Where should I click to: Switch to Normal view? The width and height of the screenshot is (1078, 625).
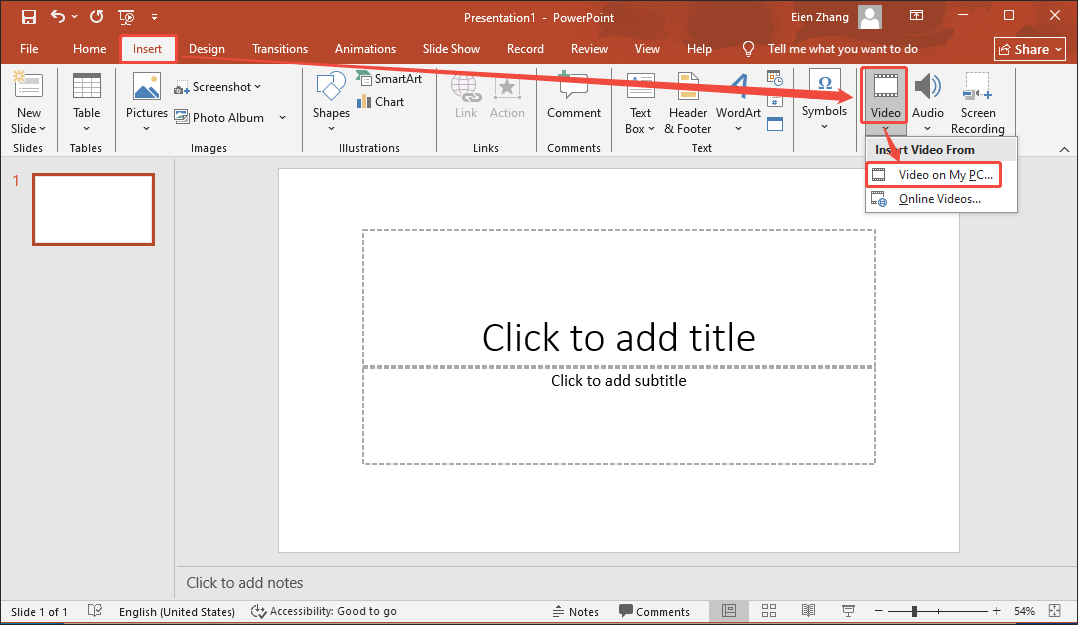click(729, 611)
